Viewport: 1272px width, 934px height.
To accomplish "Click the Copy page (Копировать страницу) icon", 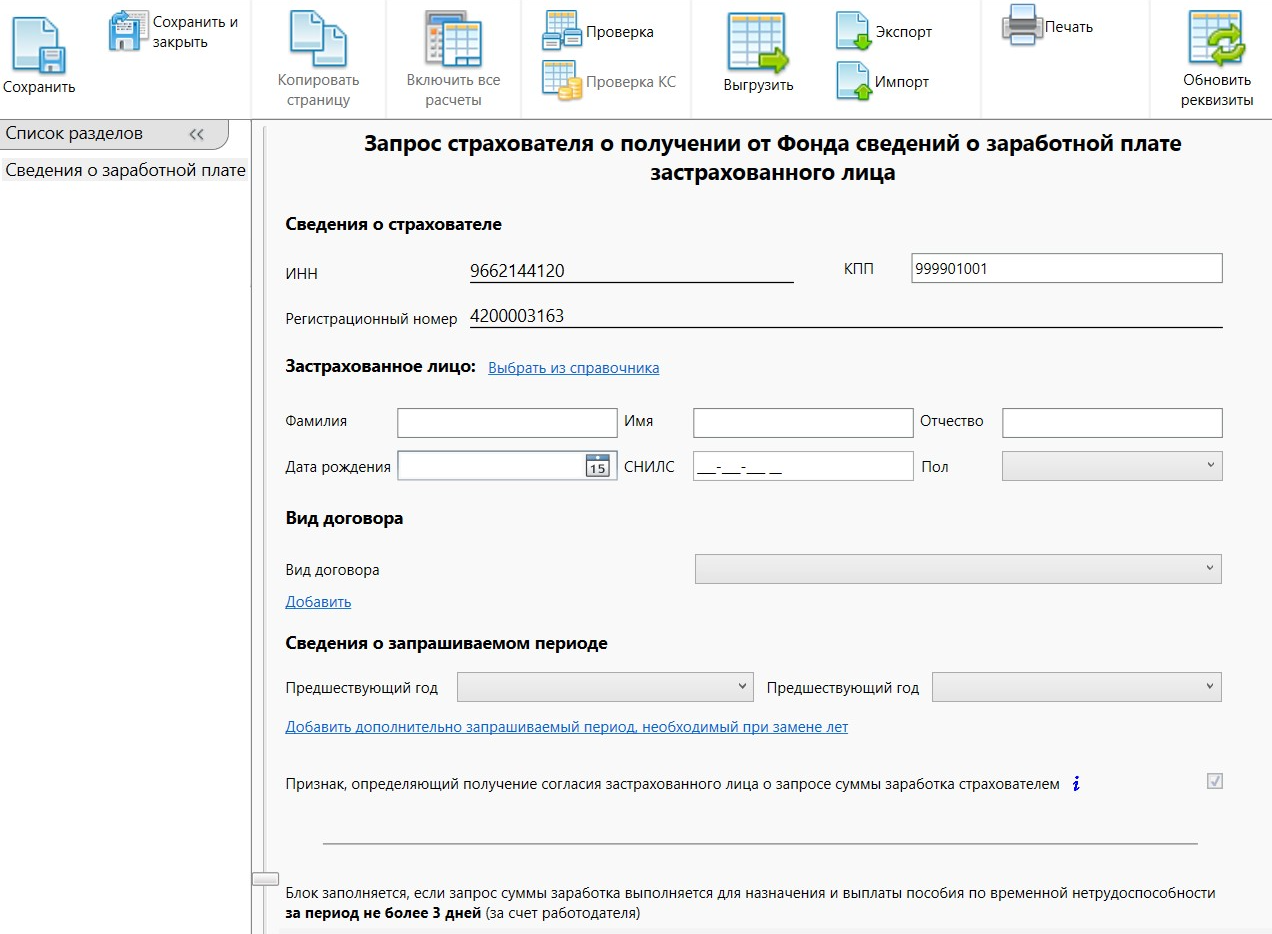I will [x=317, y=40].
